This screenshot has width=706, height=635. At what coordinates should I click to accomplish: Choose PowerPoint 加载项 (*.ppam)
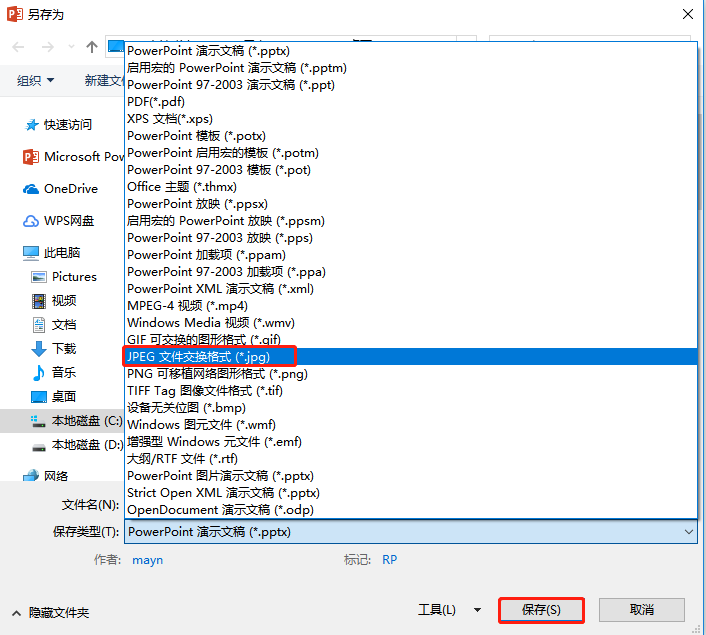click(411, 255)
